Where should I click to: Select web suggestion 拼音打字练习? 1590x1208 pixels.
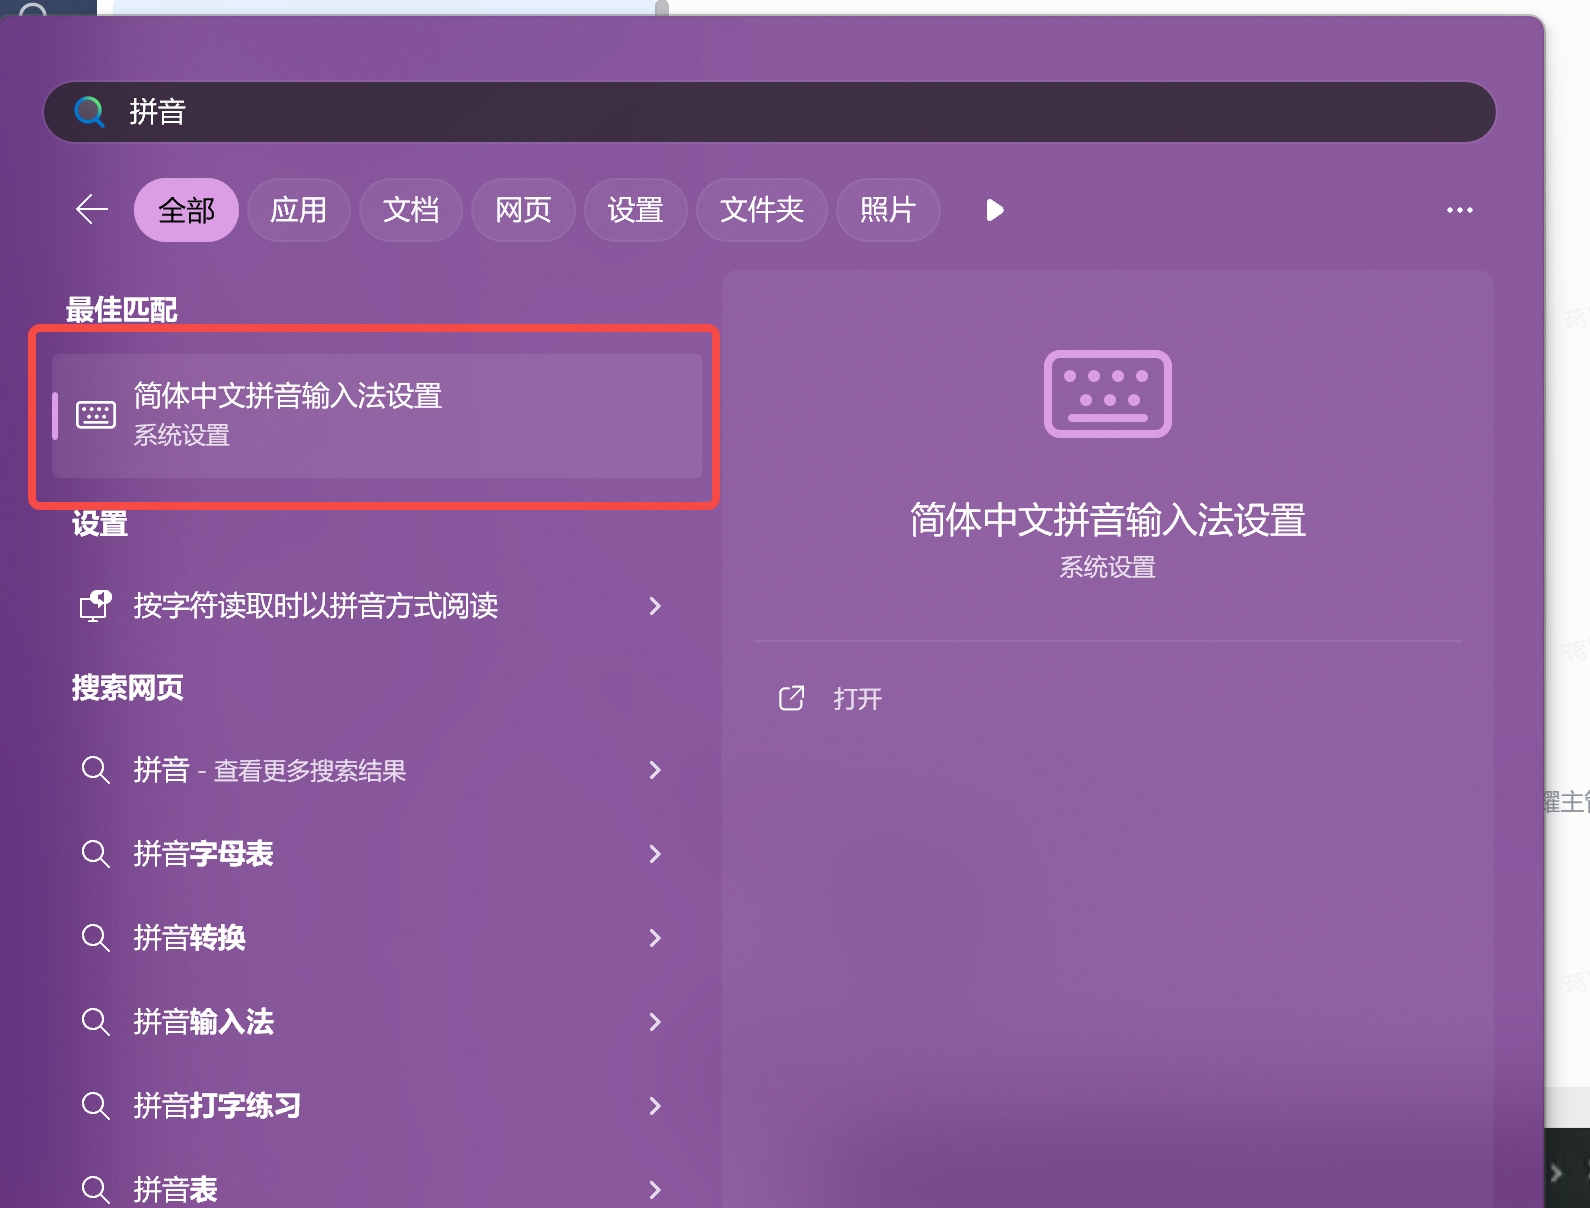coord(217,1106)
